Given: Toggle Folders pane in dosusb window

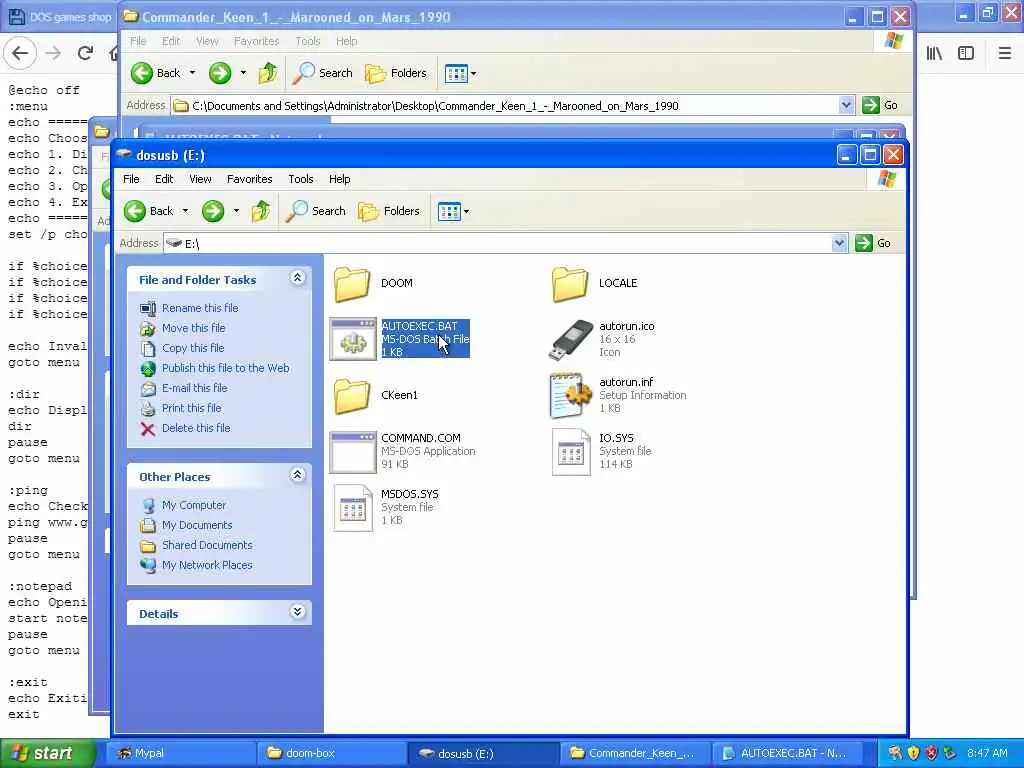Looking at the screenshot, I should pyautogui.click(x=389, y=211).
